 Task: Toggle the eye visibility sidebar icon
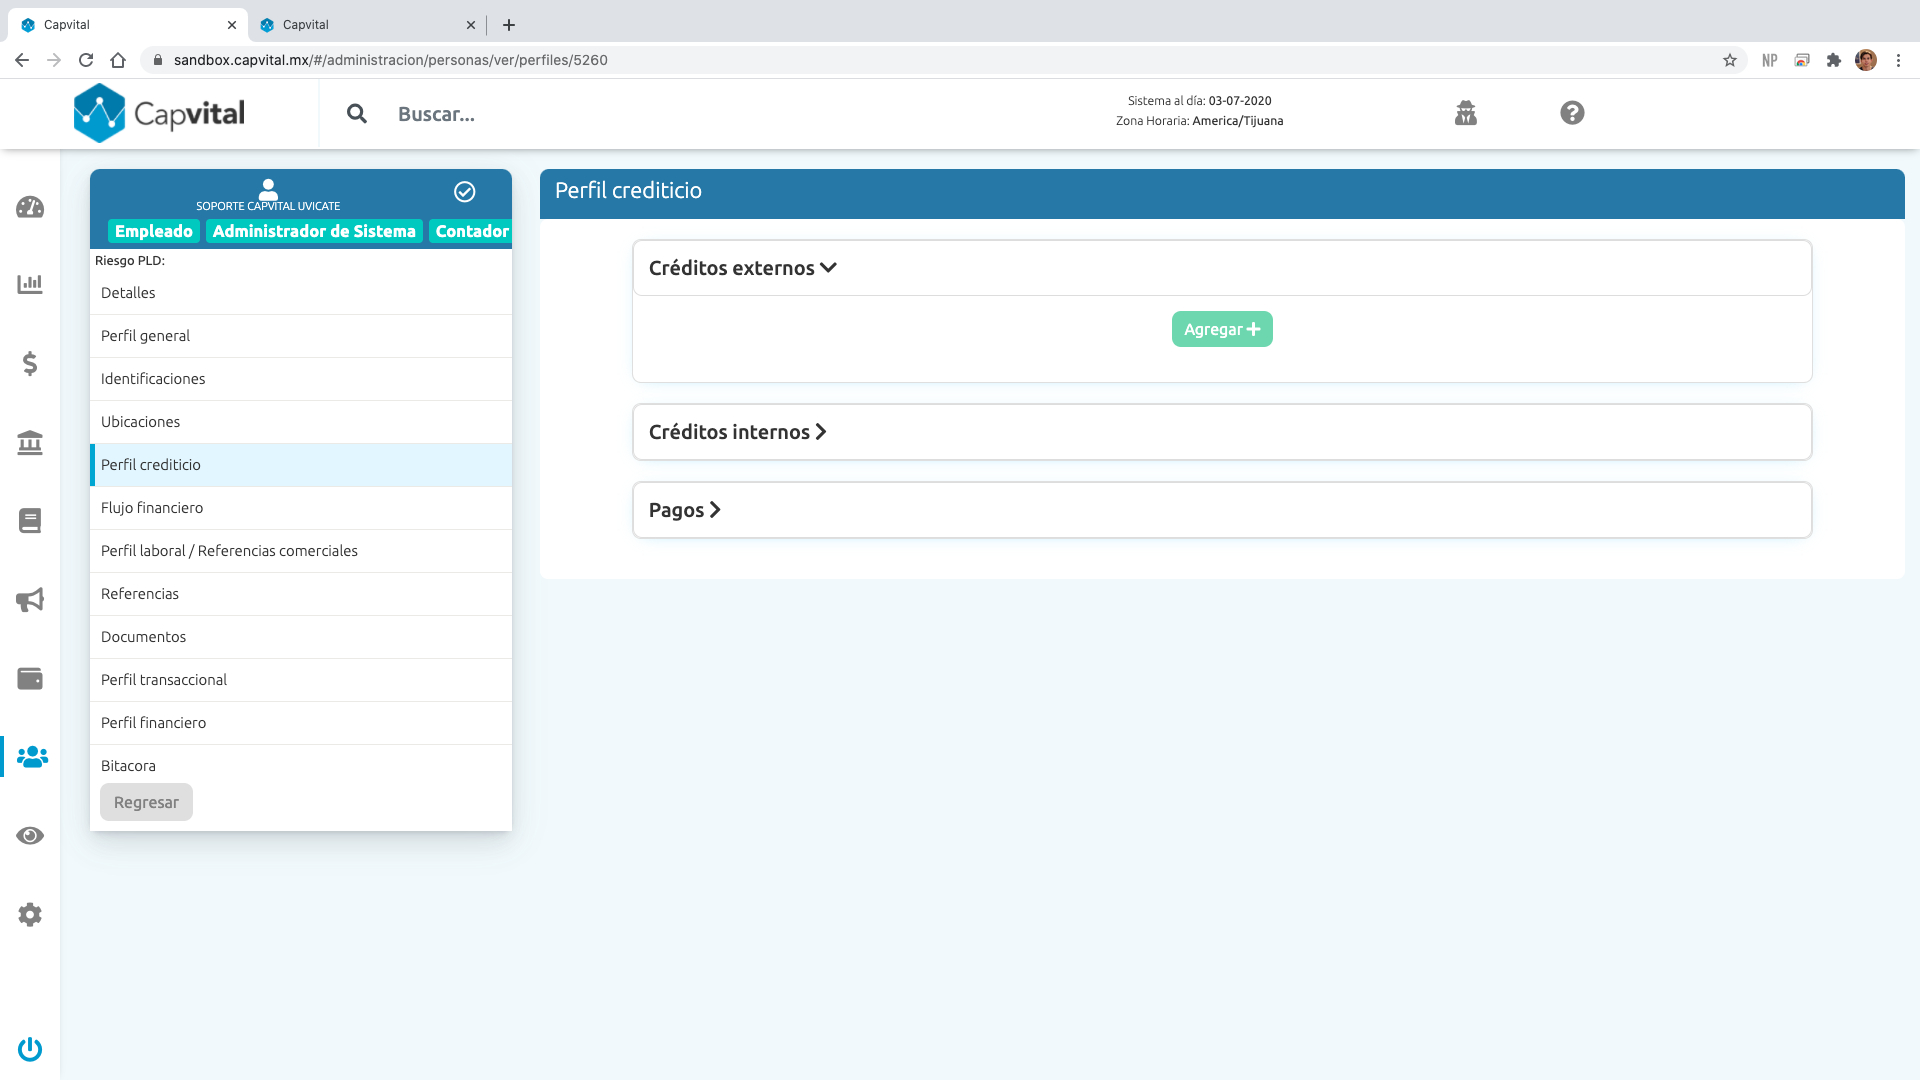(30, 836)
